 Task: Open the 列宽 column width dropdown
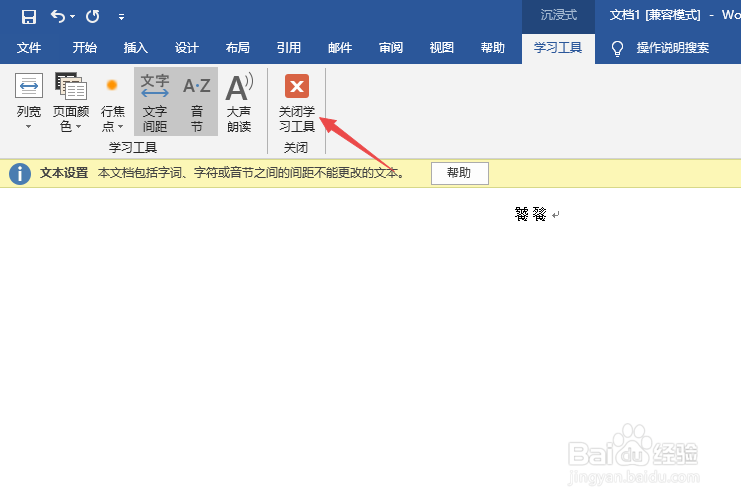[29, 102]
